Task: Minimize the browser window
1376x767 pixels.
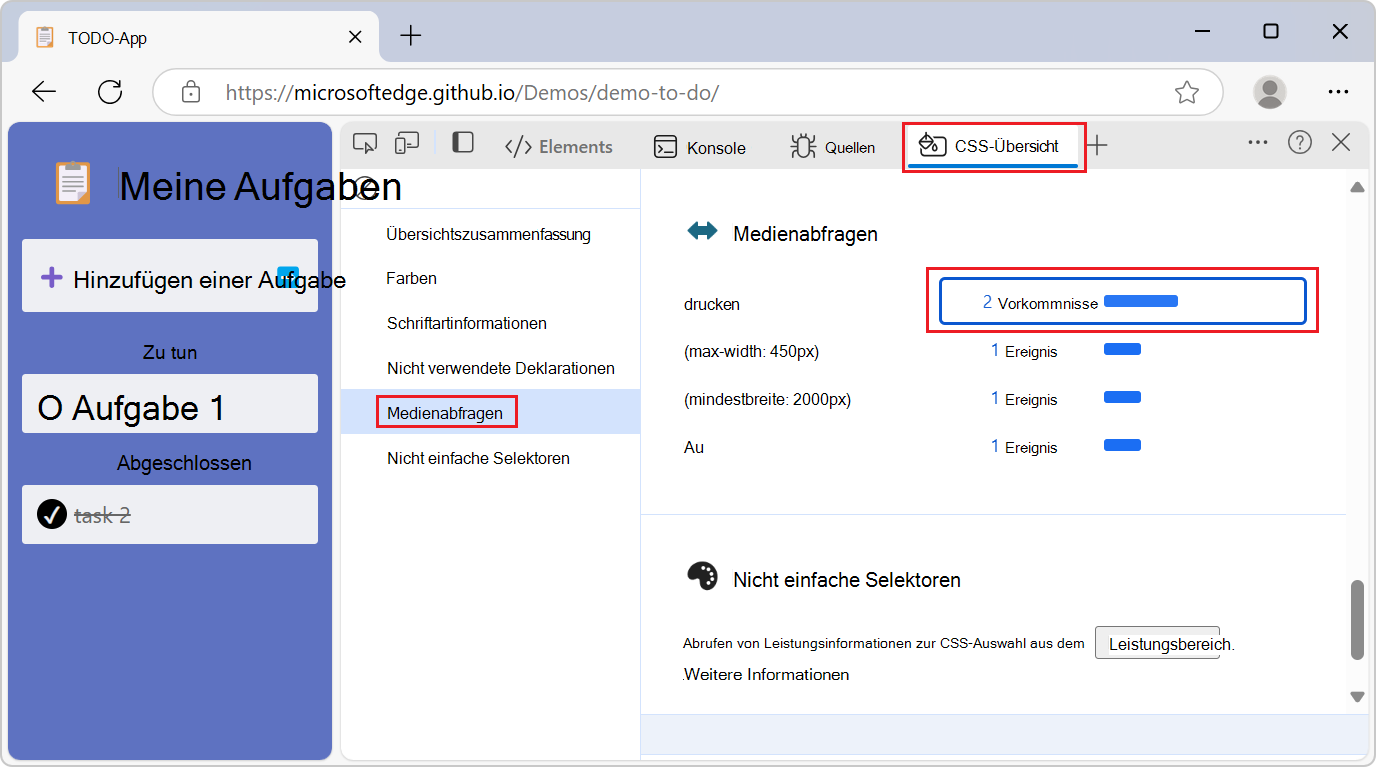Action: pos(1201,31)
